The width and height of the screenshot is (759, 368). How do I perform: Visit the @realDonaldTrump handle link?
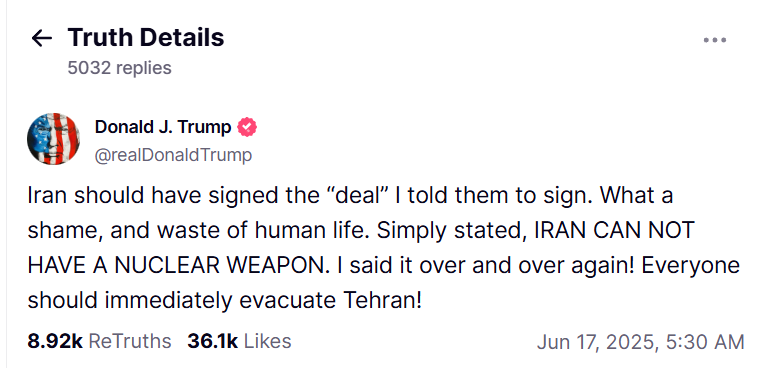coord(173,155)
